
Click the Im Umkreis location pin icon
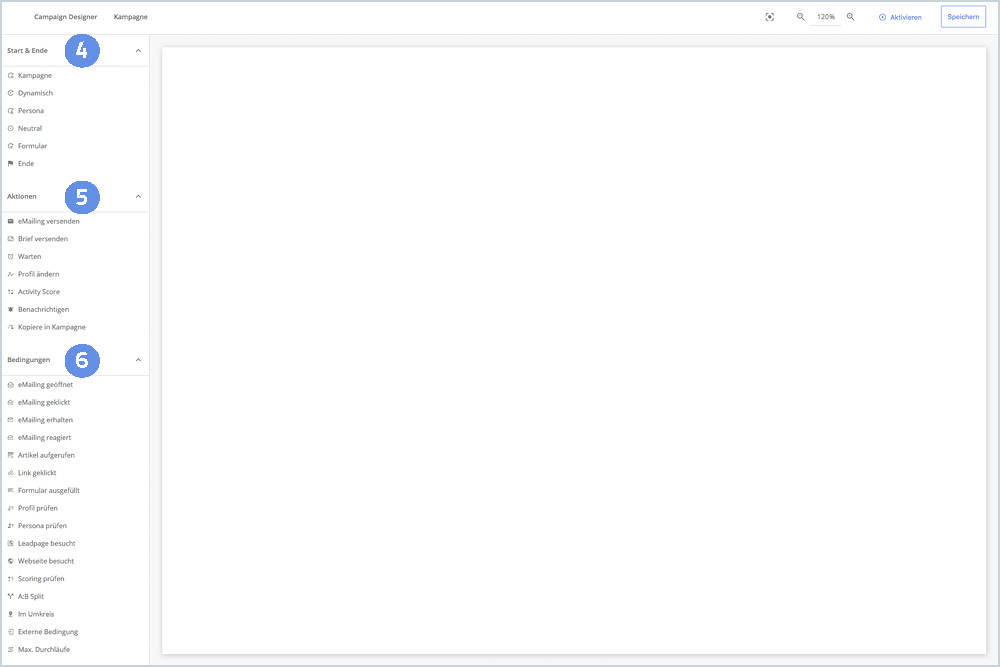tap(10, 614)
